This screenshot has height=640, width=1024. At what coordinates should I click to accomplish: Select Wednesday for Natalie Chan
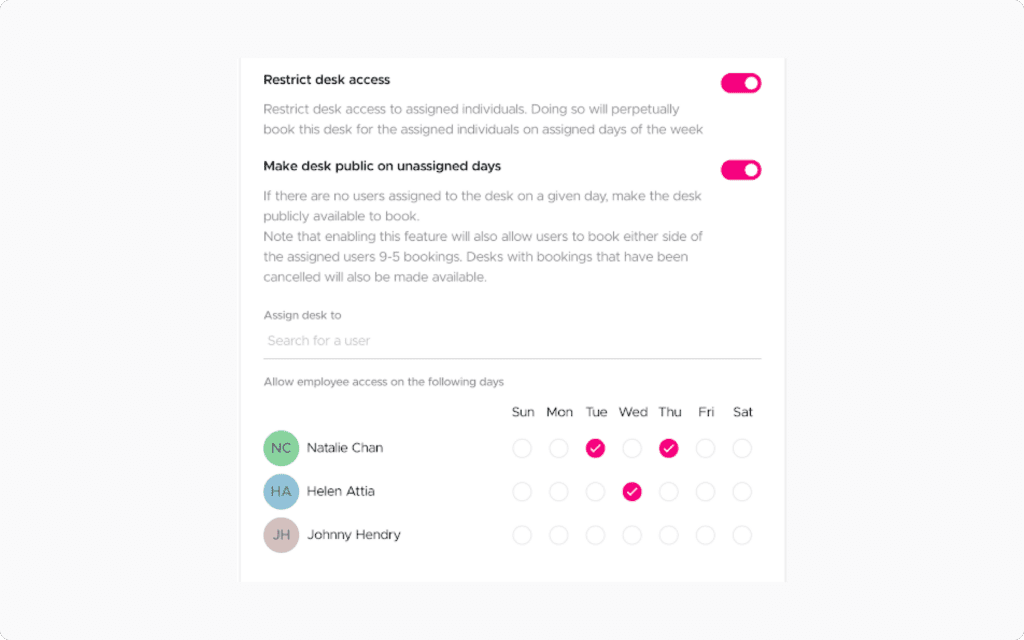(632, 449)
